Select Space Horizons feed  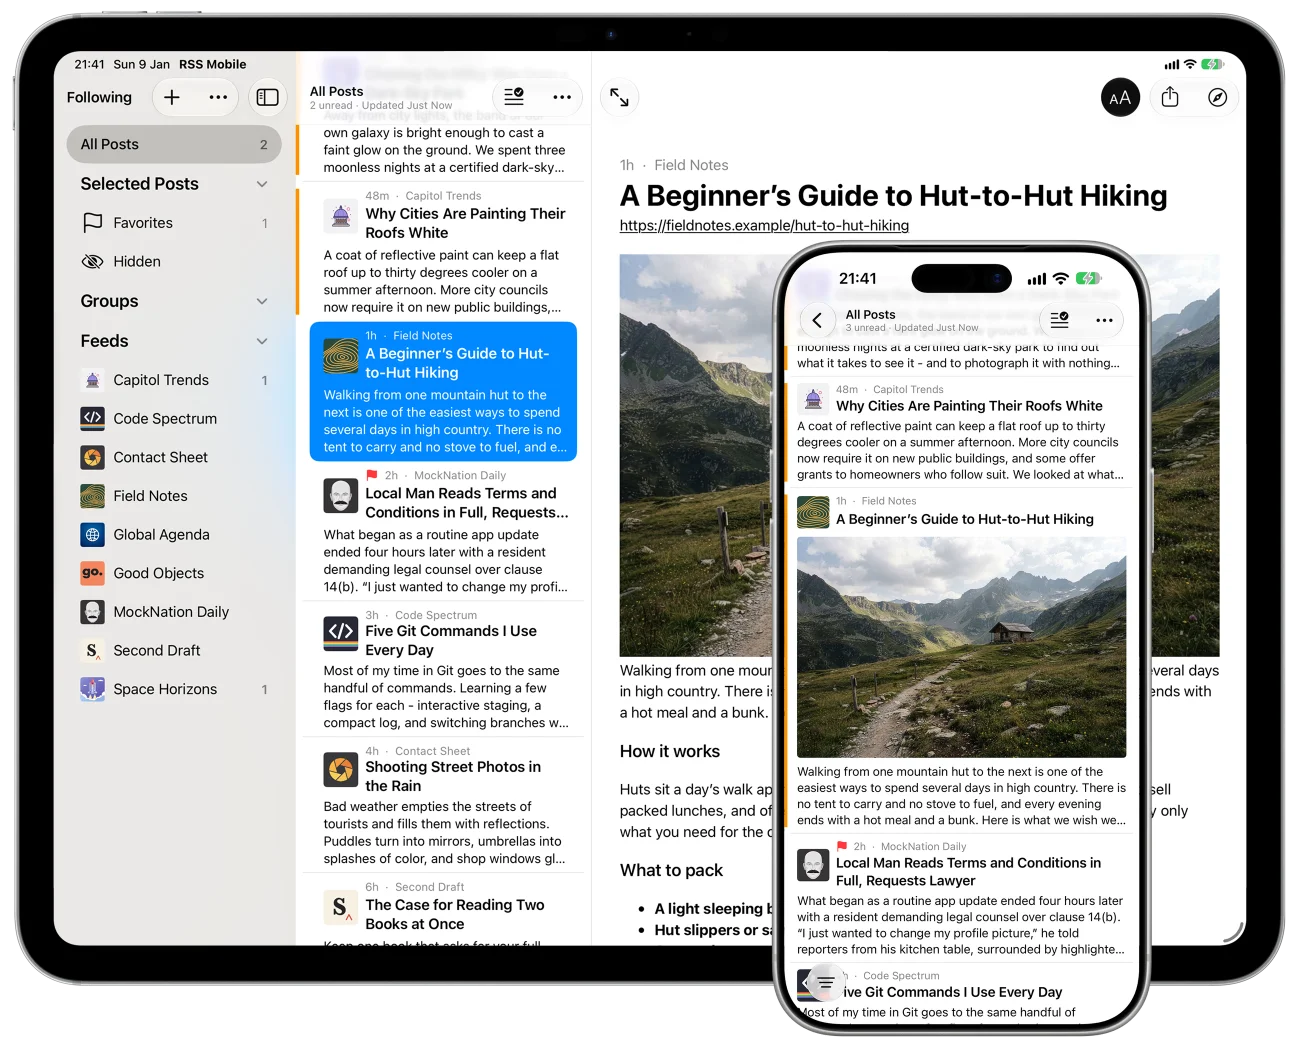tap(175, 689)
